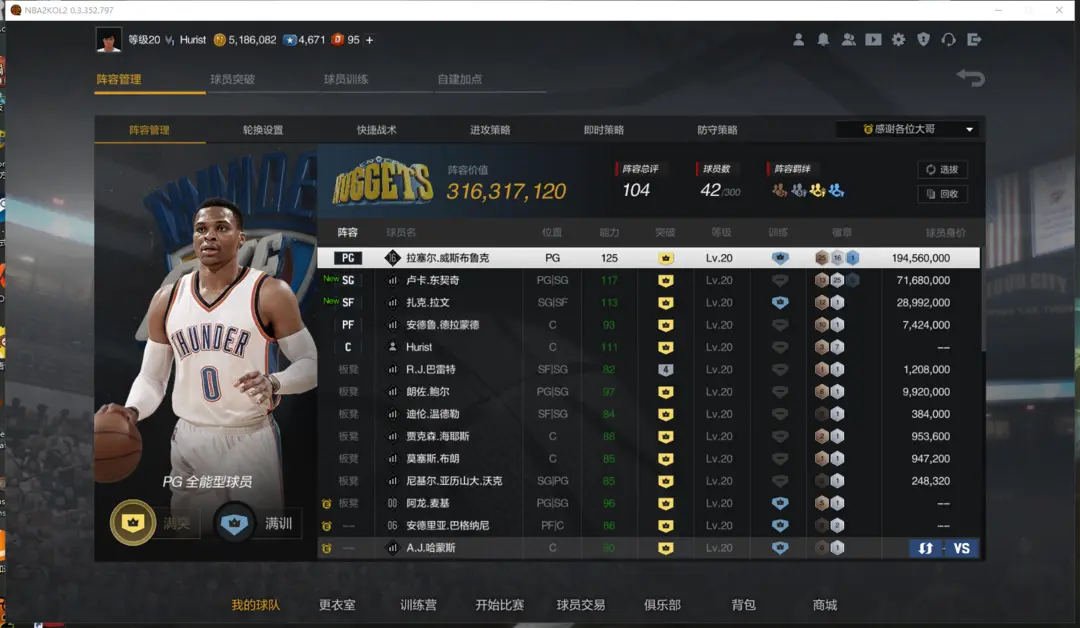Viewport: 1080px width, 628px height.
Task: Open 背包 in bottom navigation
Action: (743, 605)
